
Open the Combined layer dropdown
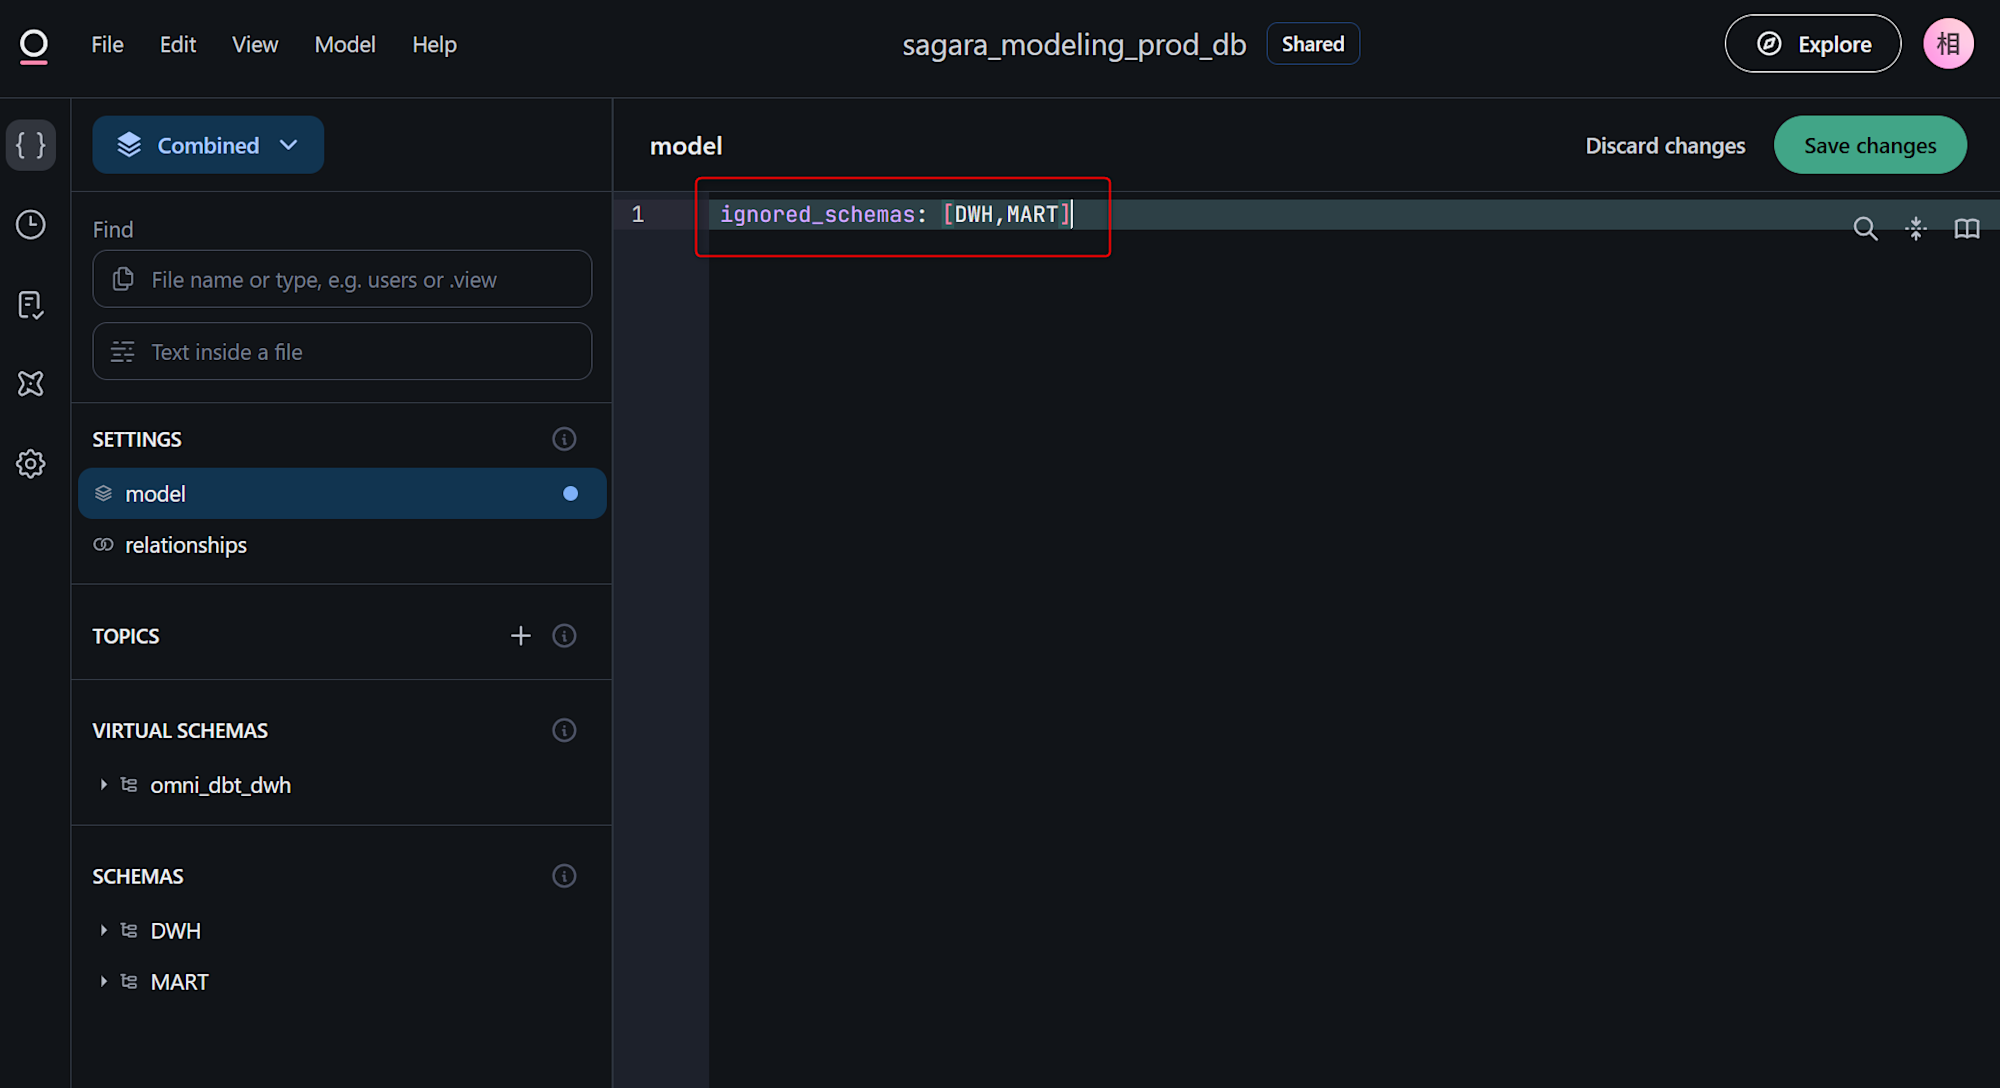[208, 145]
